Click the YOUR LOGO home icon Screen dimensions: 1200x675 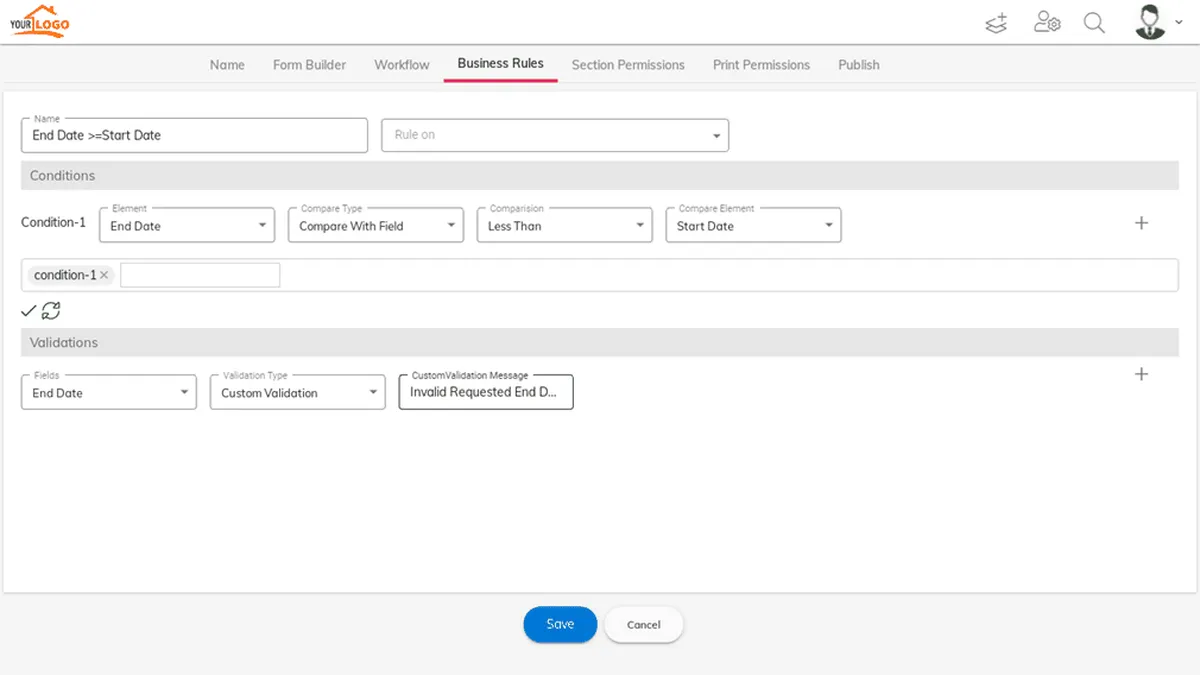click(x=39, y=21)
